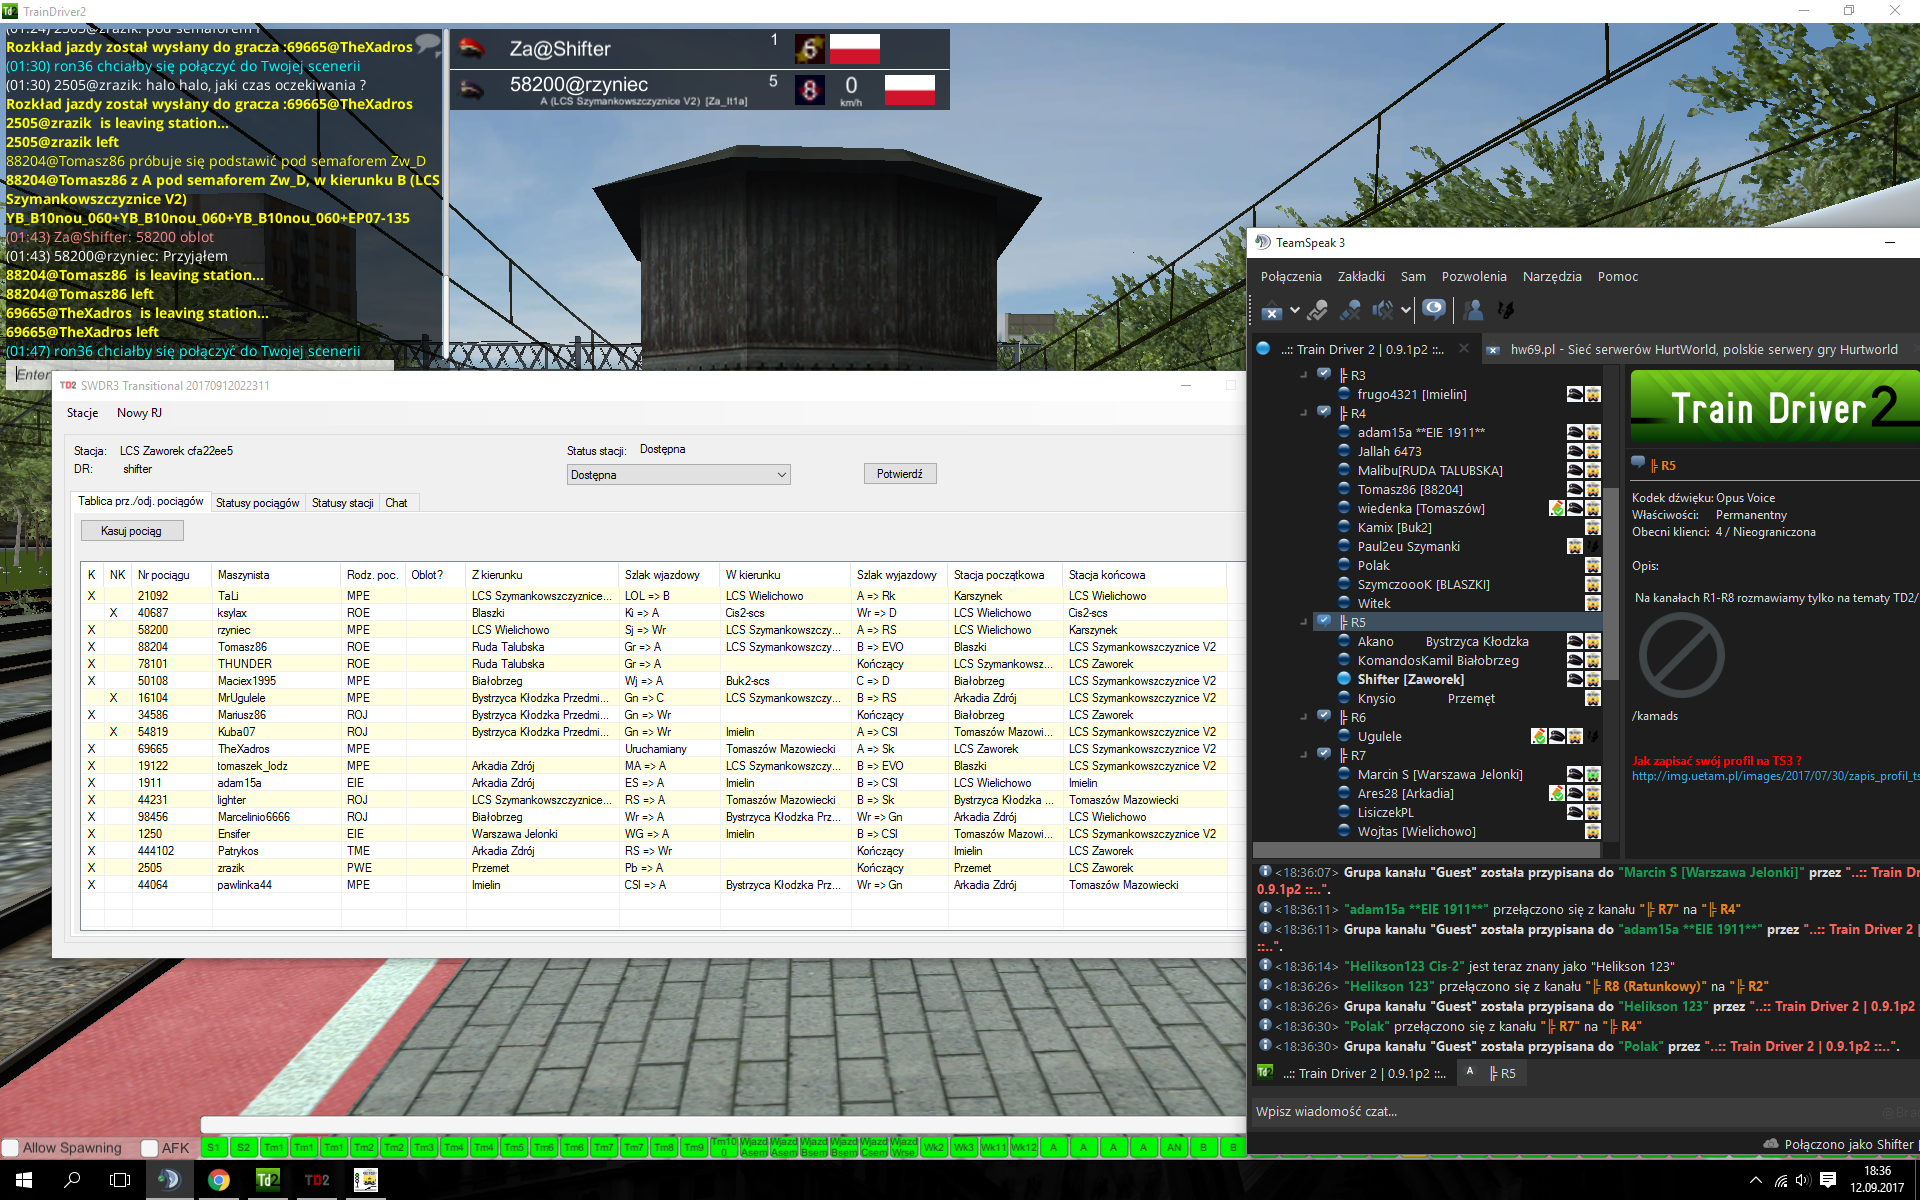Toggle subscription checkmark for channel R5
Image resolution: width=1920 pixels, height=1200 pixels.
(x=1324, y=621)
